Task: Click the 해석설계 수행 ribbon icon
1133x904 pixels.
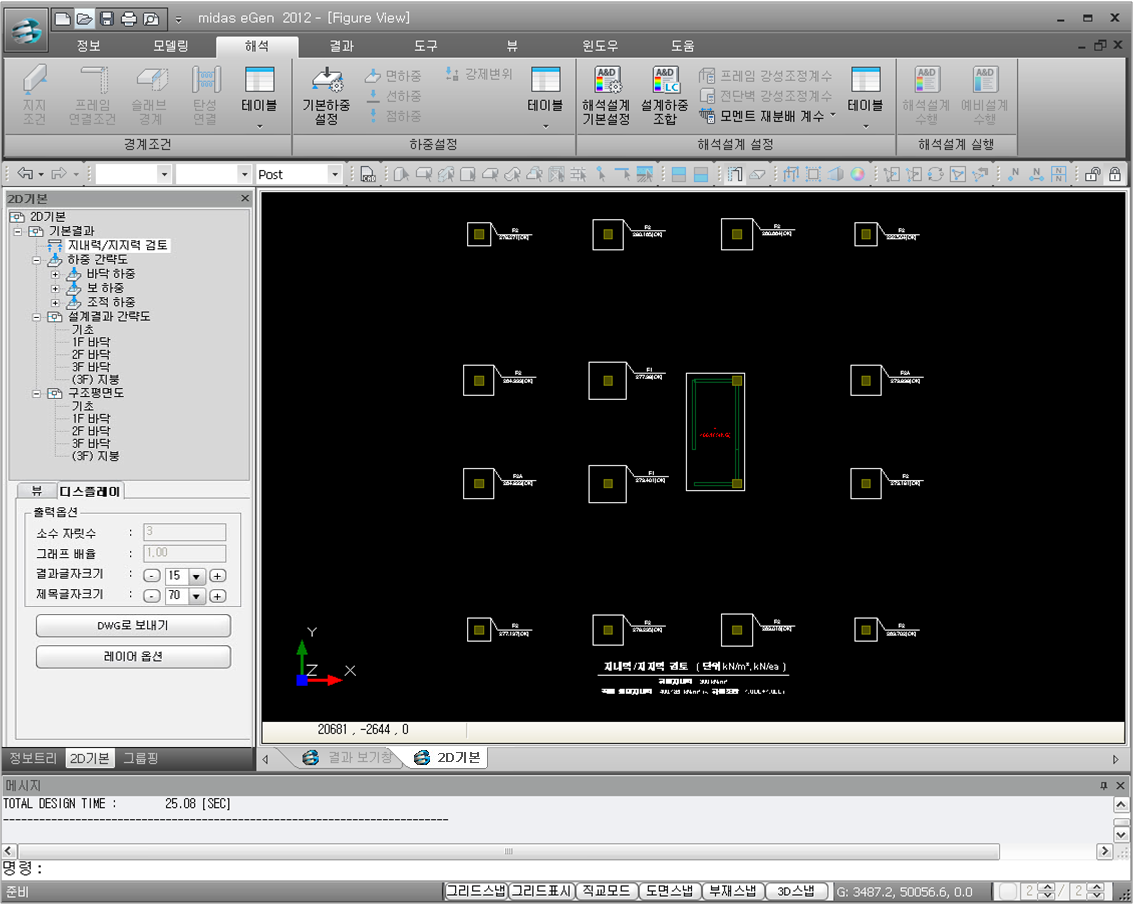Action: click(x=926, y=97)
